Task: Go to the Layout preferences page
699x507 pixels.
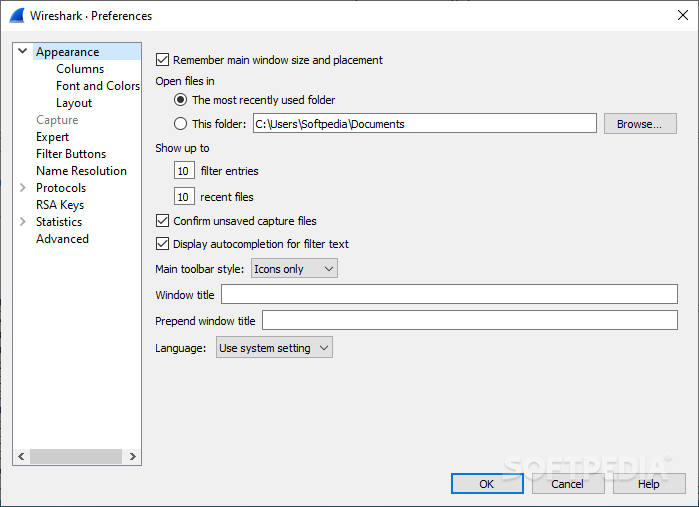Action: click(x=74, y=103)
